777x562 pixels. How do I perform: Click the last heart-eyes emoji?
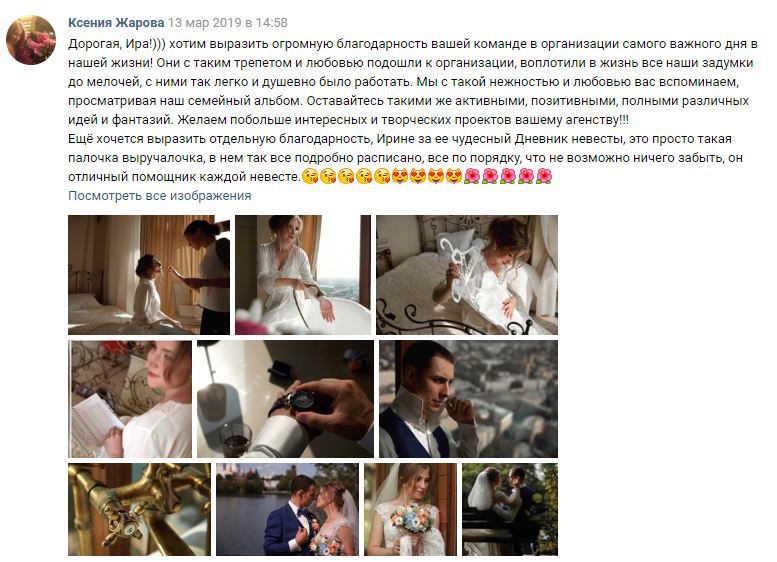tap(454, 176)
